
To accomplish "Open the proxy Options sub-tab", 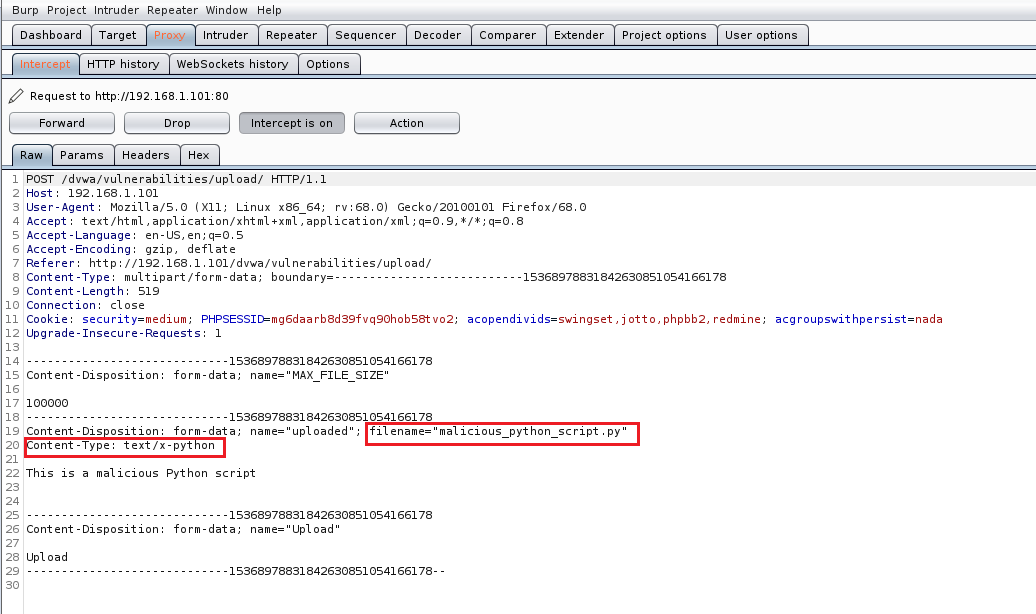I will click(328, 64).
